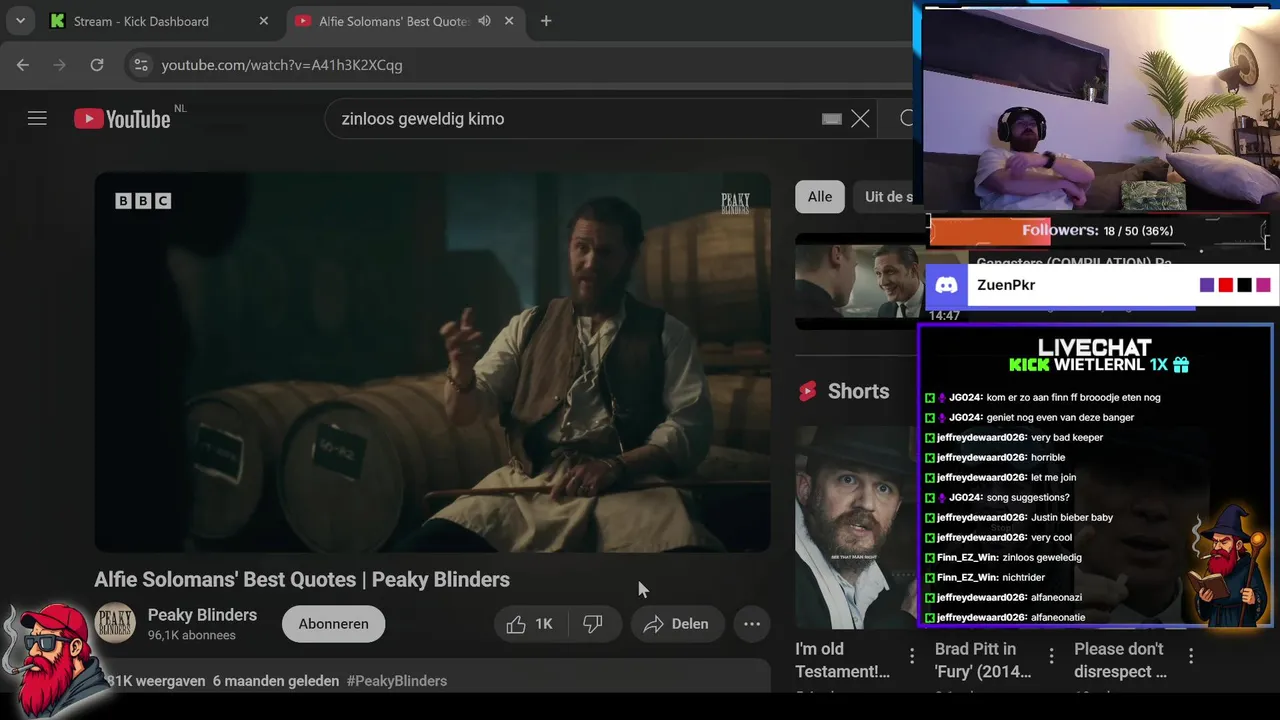The height and width of the screenshot is (720, 1280).
Task: Open options menu for Brad Pitt Fury short
Action: click(1051, 656)
